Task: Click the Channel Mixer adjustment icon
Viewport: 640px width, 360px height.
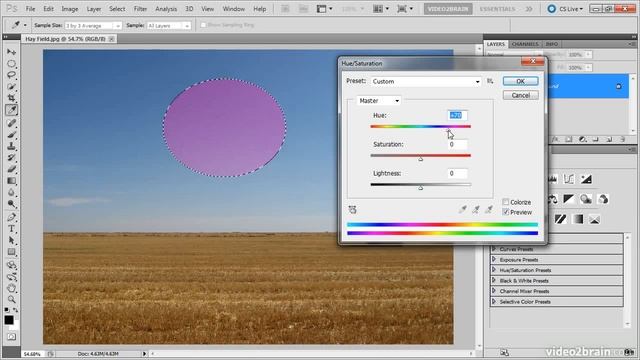Action: 603,199
